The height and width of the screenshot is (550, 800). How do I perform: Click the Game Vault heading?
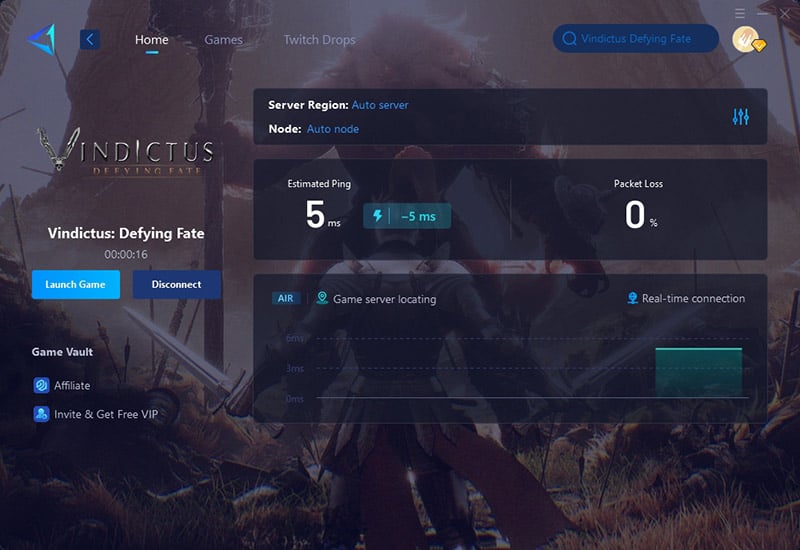[62, 352]
